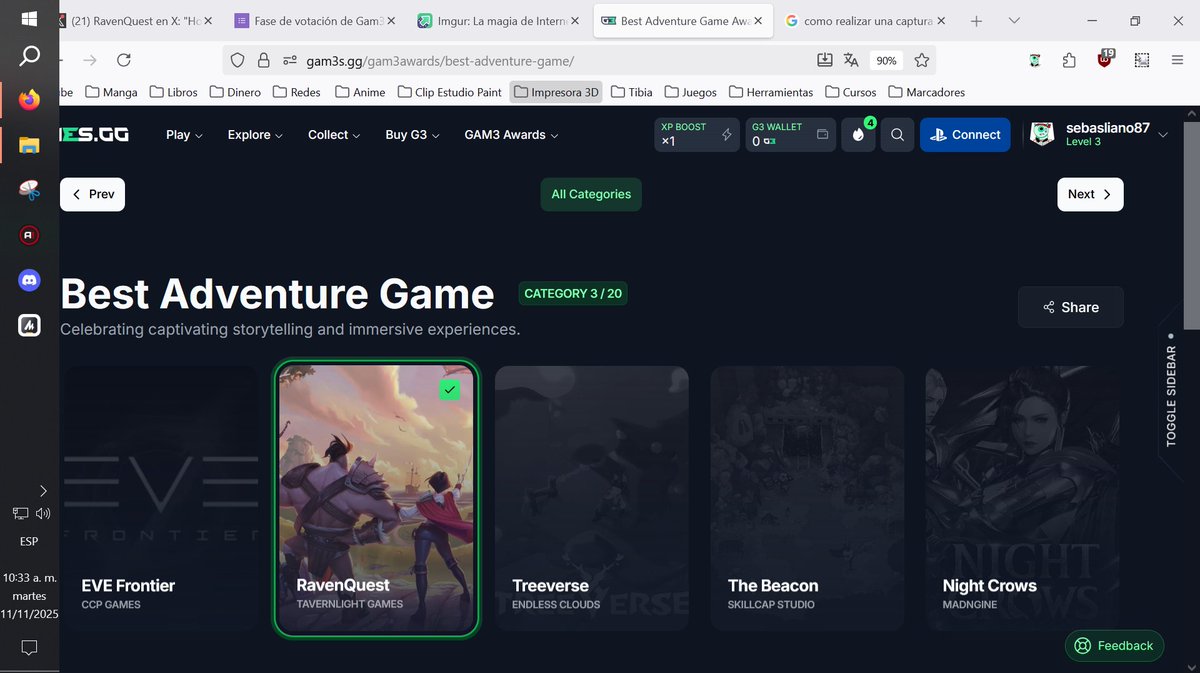Viewport: 1200px width, 673px height.
Task: Expand the GAM3 Awards menu
Action: (511, 135)
